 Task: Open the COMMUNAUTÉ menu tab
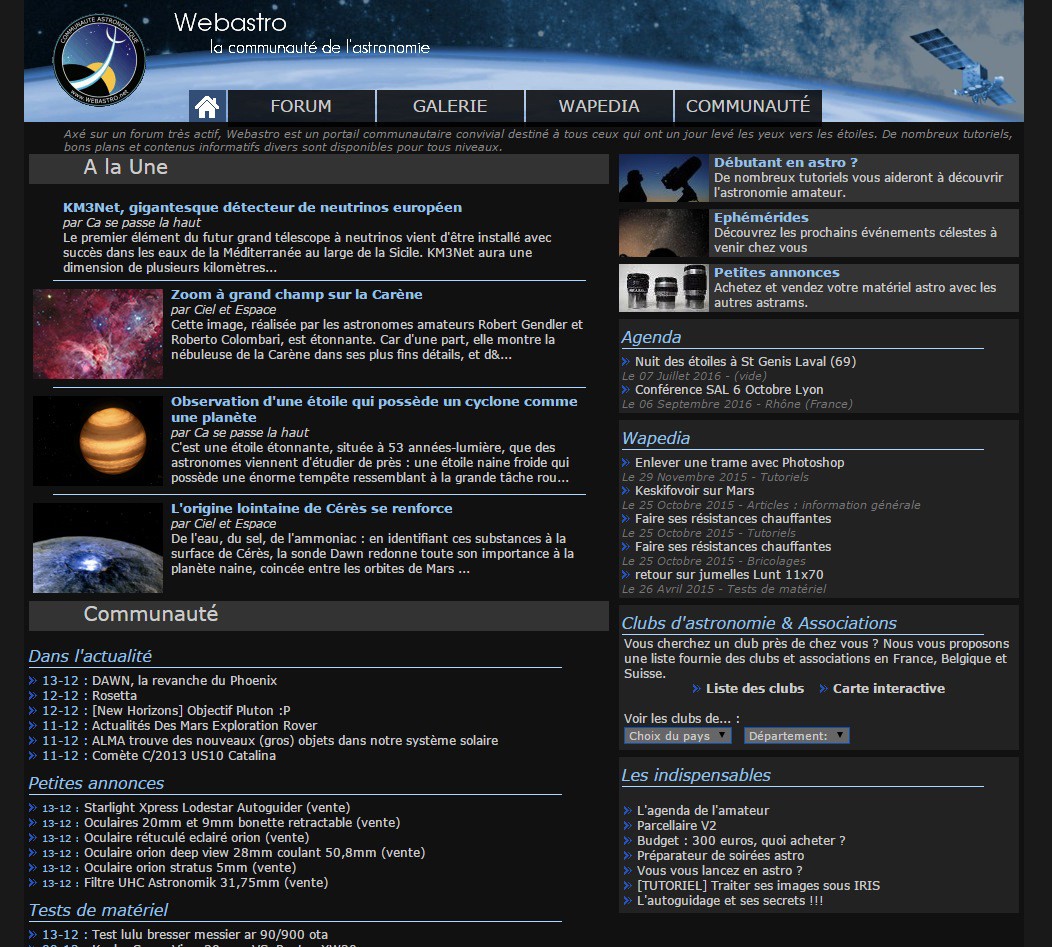click(x=748, y=106)
